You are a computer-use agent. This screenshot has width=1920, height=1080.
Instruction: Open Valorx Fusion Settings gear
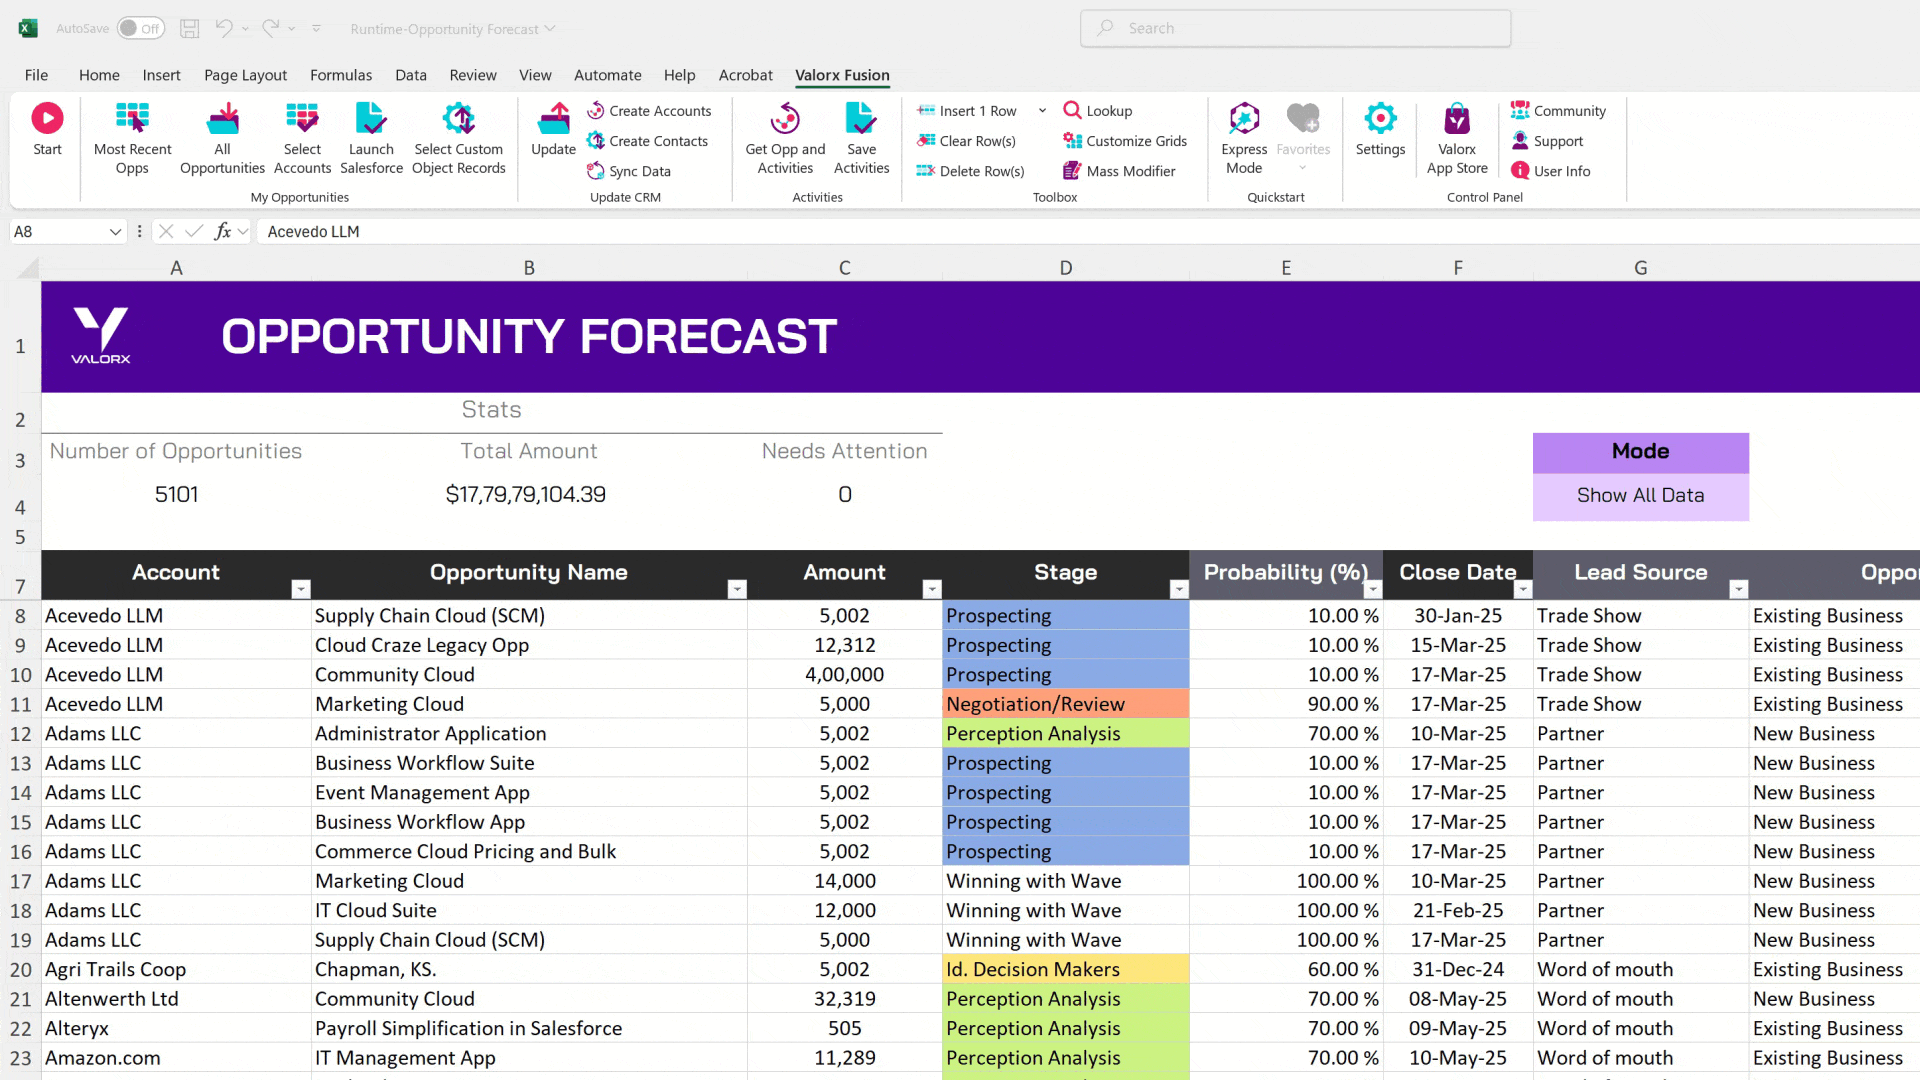point(1380,119)
